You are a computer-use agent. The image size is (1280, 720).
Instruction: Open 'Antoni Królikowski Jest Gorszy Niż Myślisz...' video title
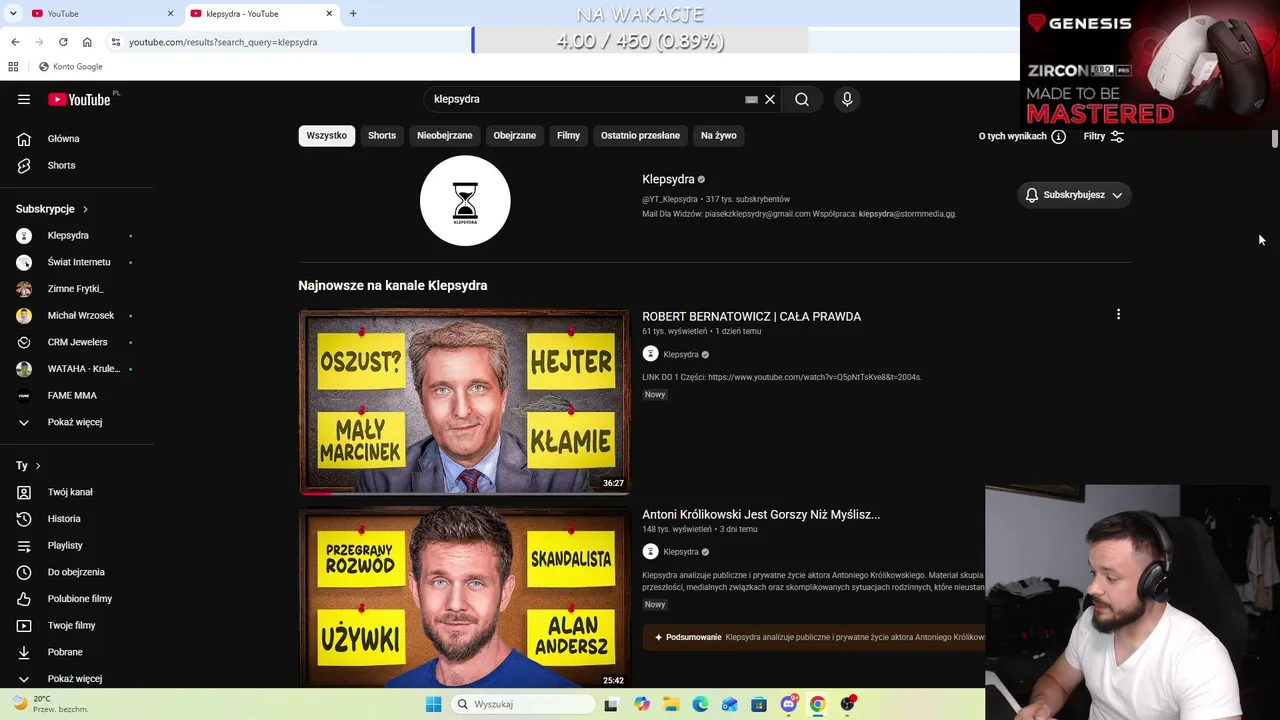[x=761, y=515]
